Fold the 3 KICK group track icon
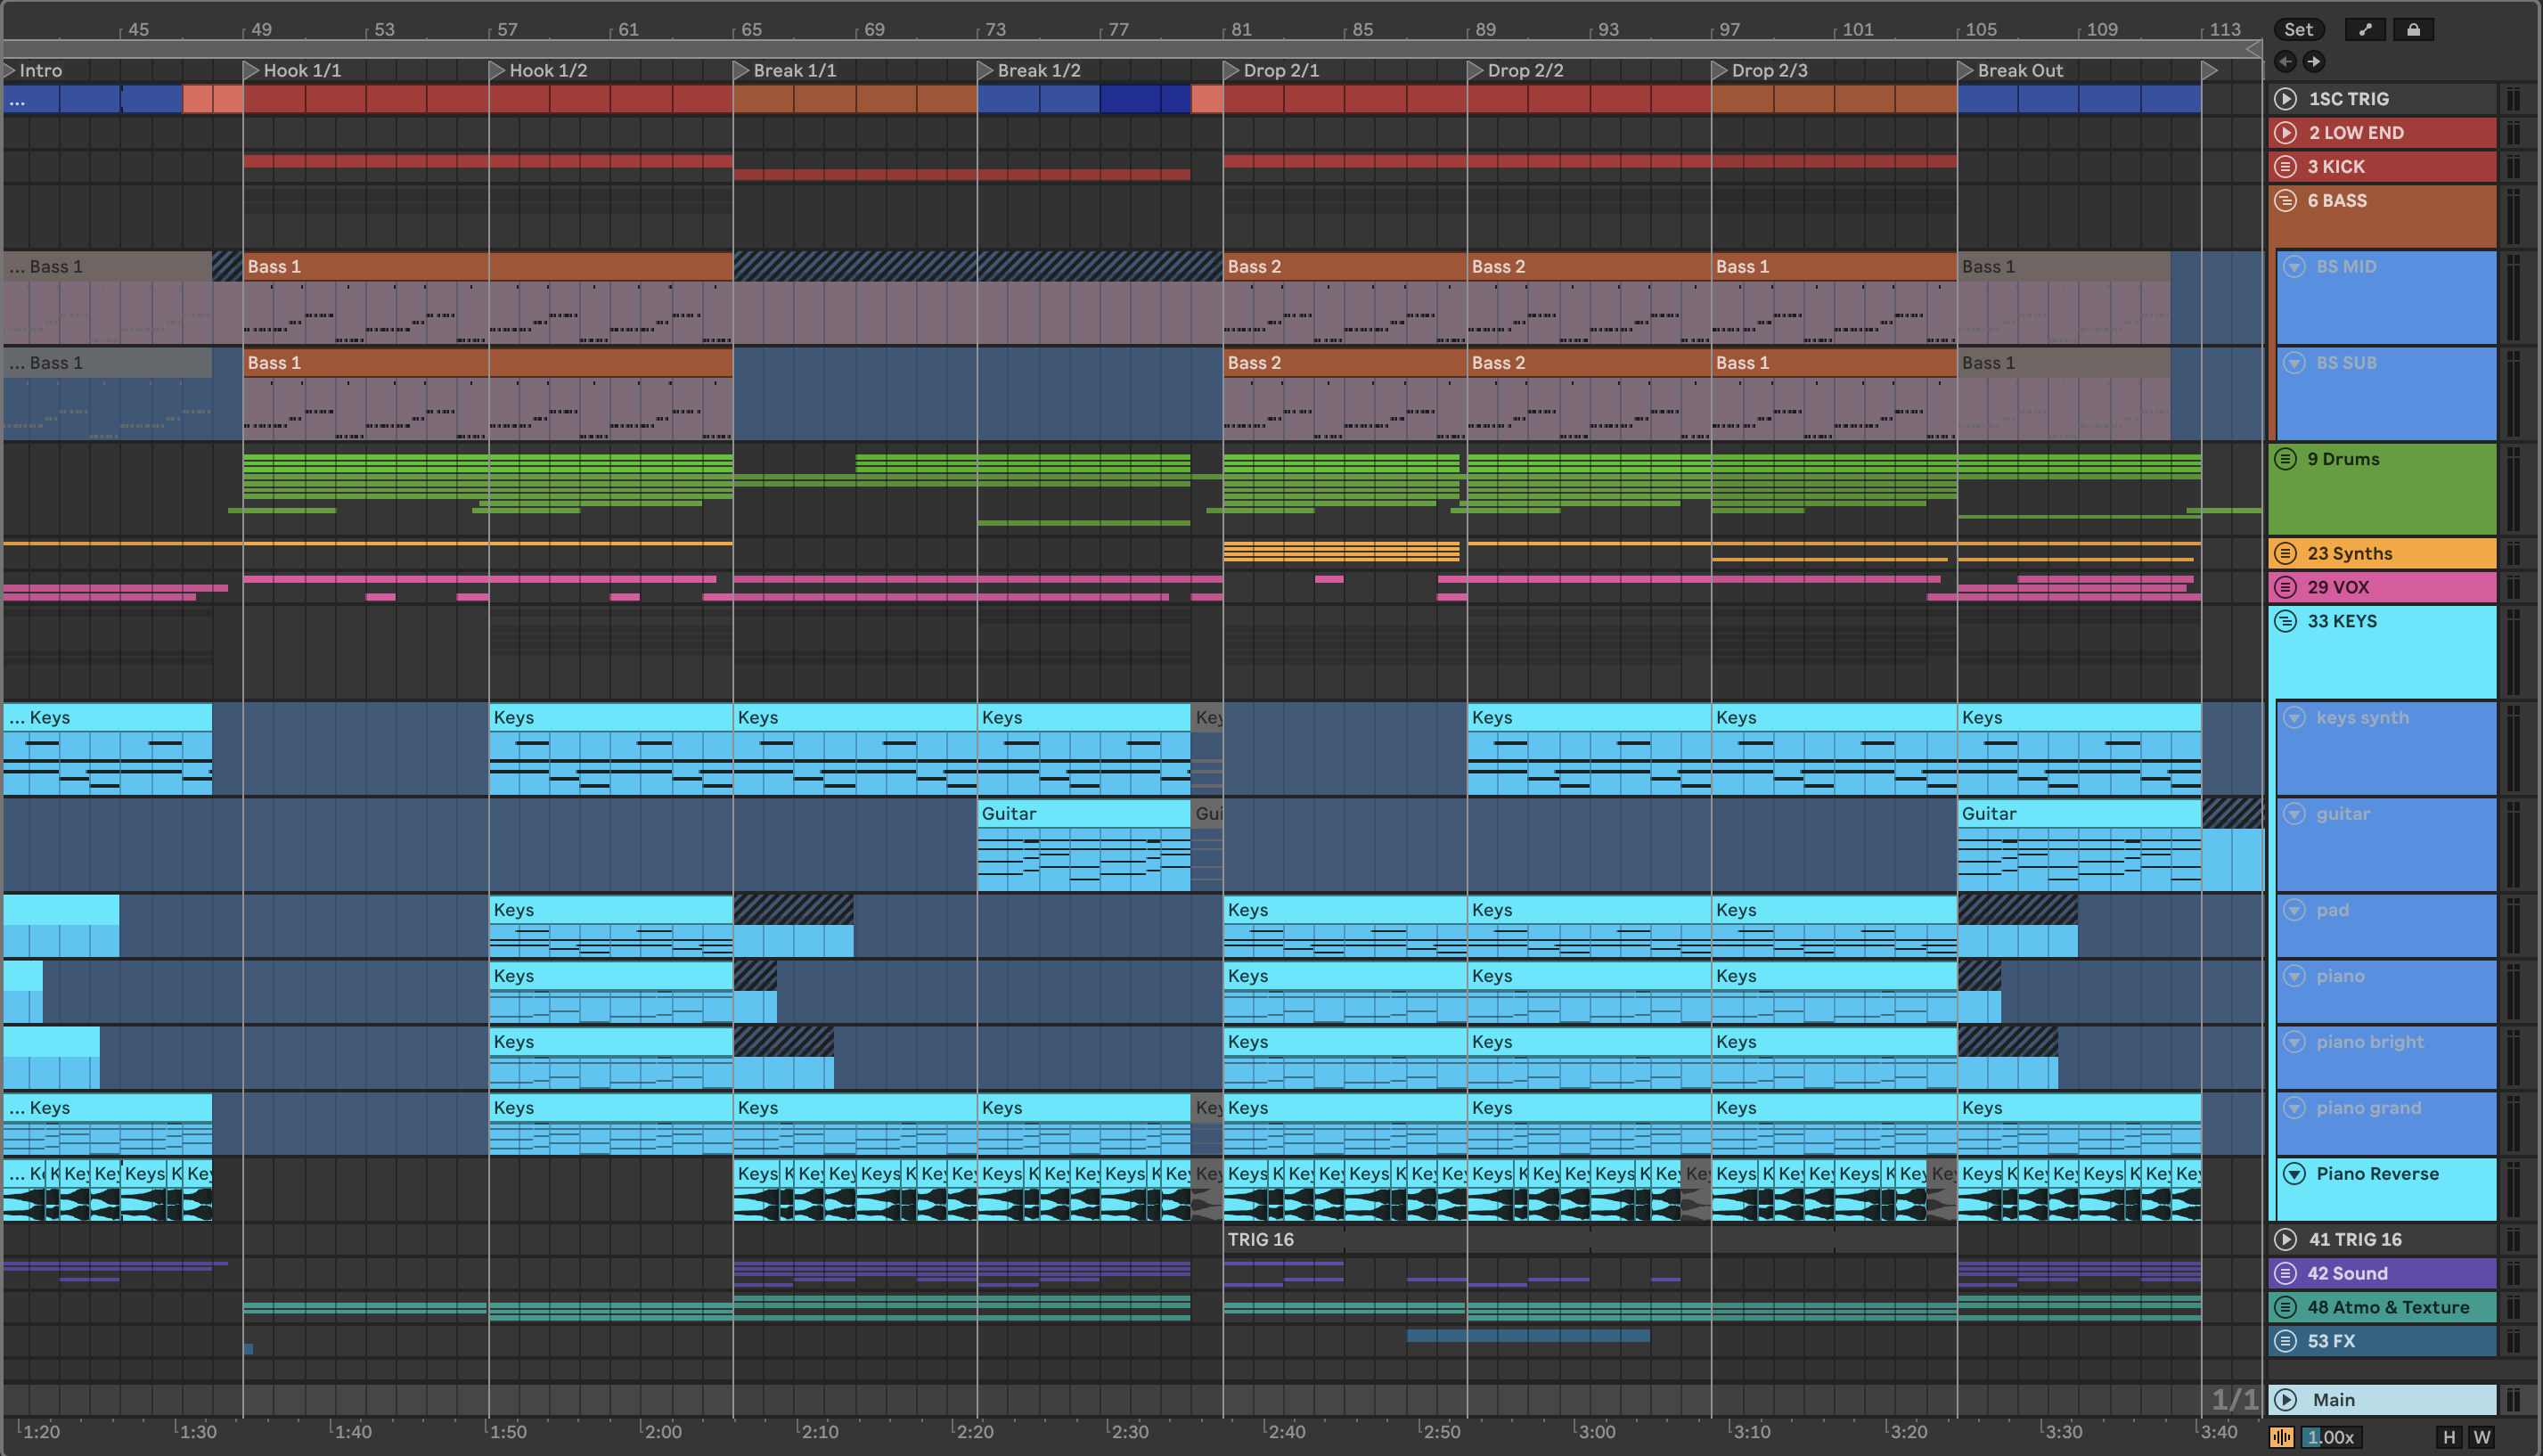 pyautogui.click(x=2285, y=166)
